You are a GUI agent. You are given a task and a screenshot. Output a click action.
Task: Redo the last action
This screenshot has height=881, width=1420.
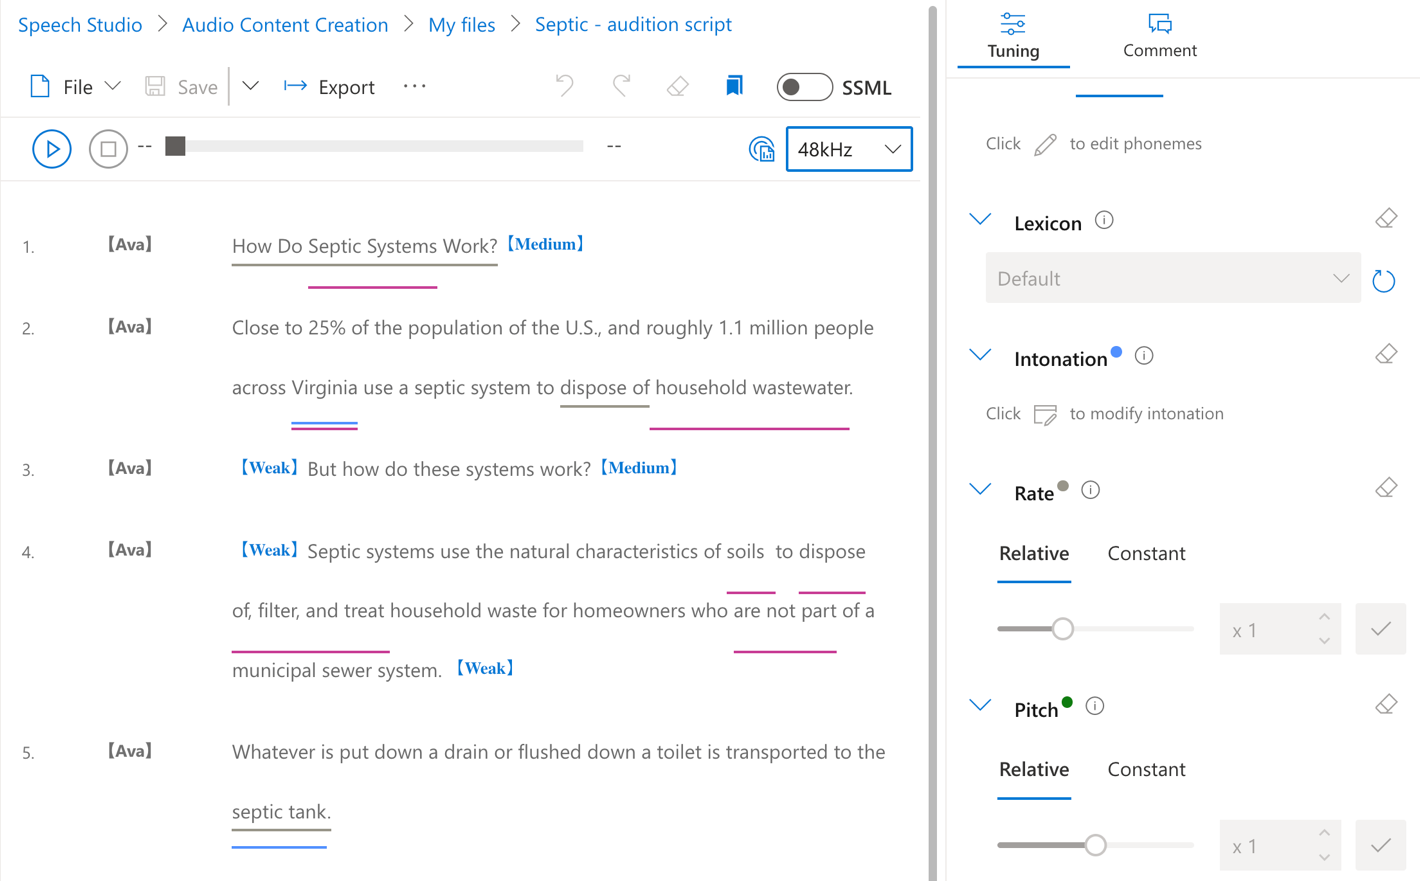coord(621,86)
